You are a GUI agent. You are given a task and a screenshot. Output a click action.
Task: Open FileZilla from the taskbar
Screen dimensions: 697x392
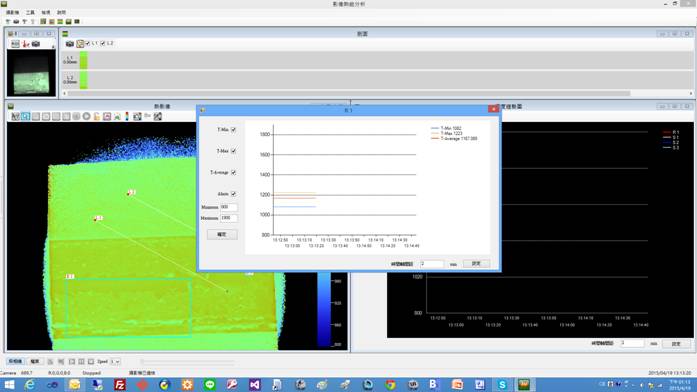[x=120, y=385]
